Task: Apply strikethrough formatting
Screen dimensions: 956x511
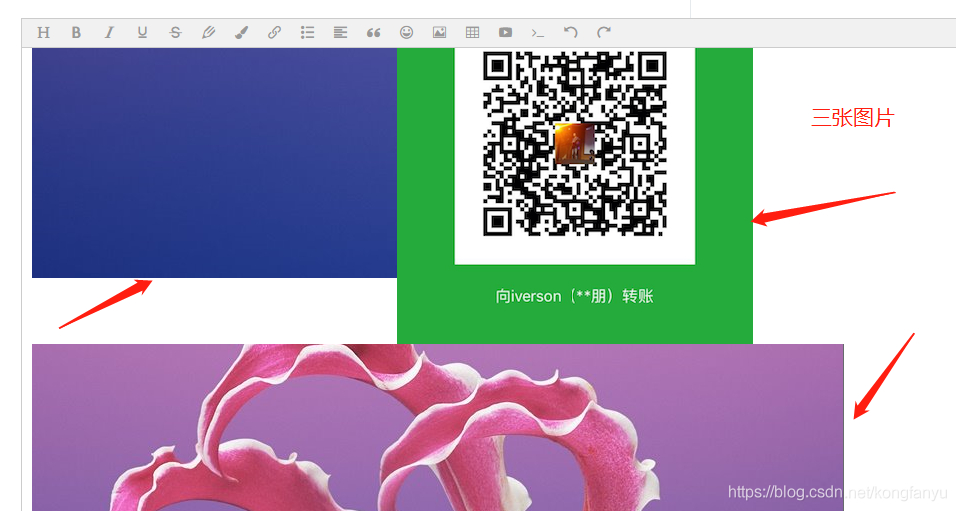Action: 175,32
